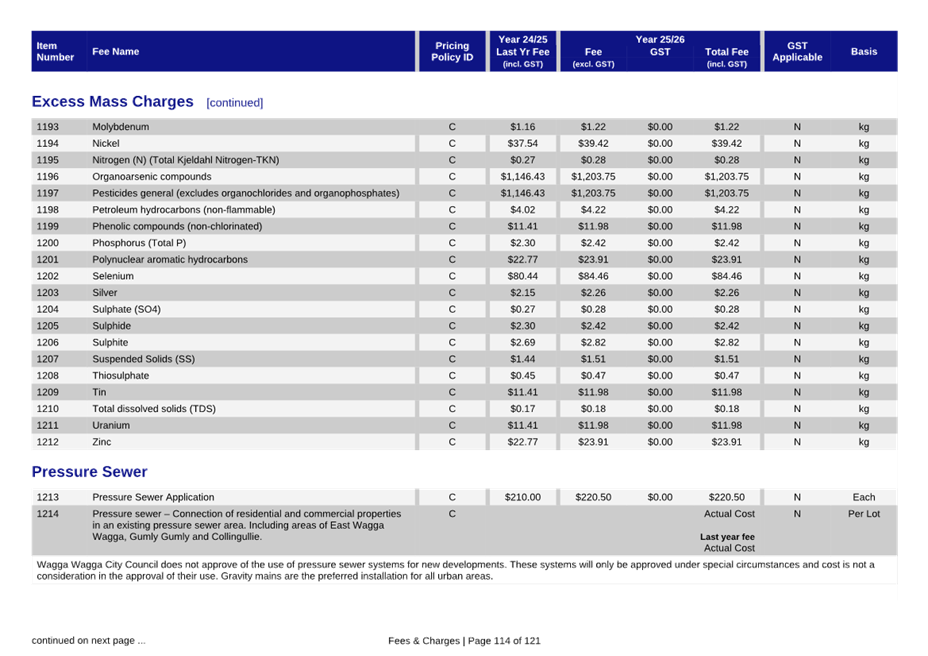Select 'Polynuclear aromatic hydrocarbons'
The width and height of the screenshot is (928, 656).
pos(170,259)
